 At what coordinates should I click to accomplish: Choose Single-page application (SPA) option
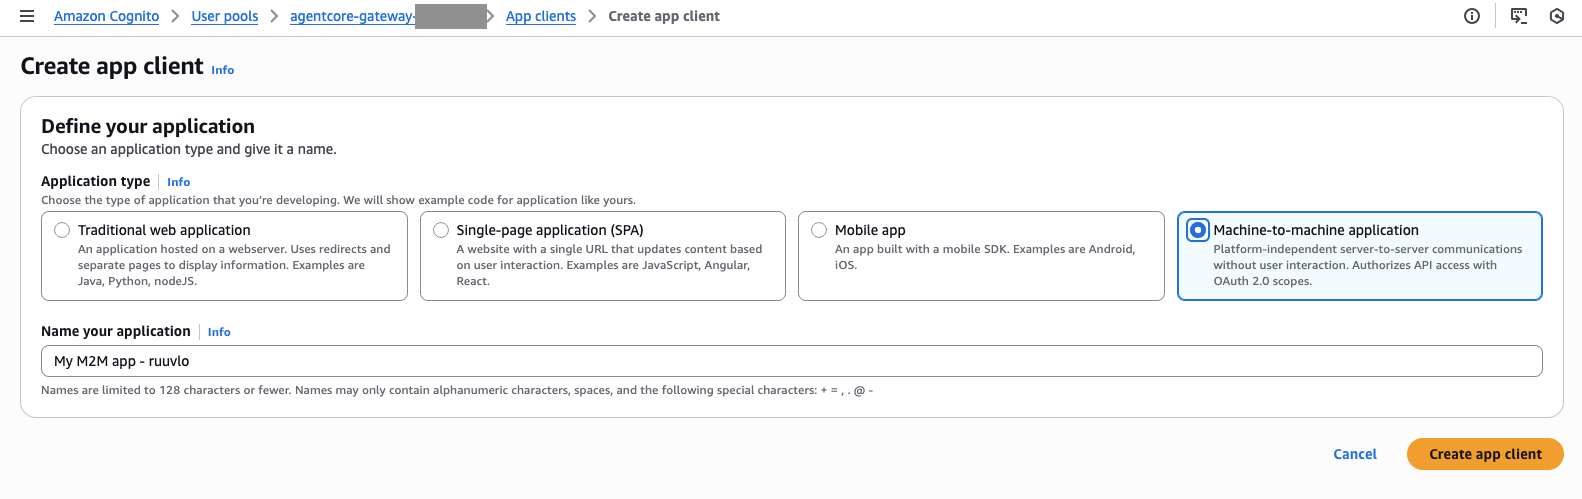(441, 231)
